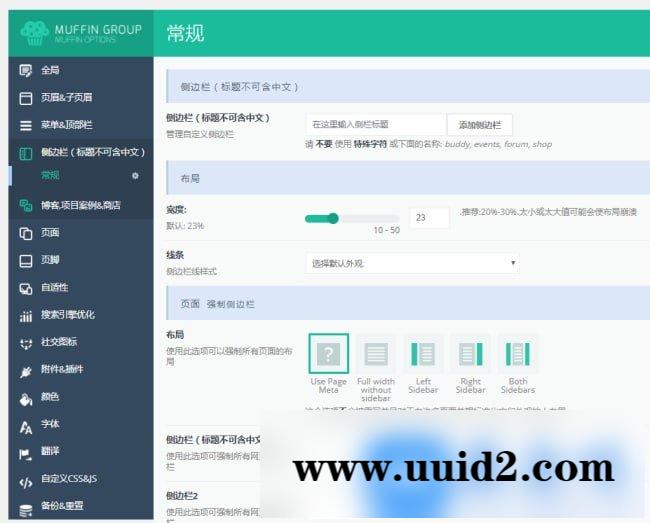
Task: Choose the Left Sidebar layout option
Action: tap(423, 354)
